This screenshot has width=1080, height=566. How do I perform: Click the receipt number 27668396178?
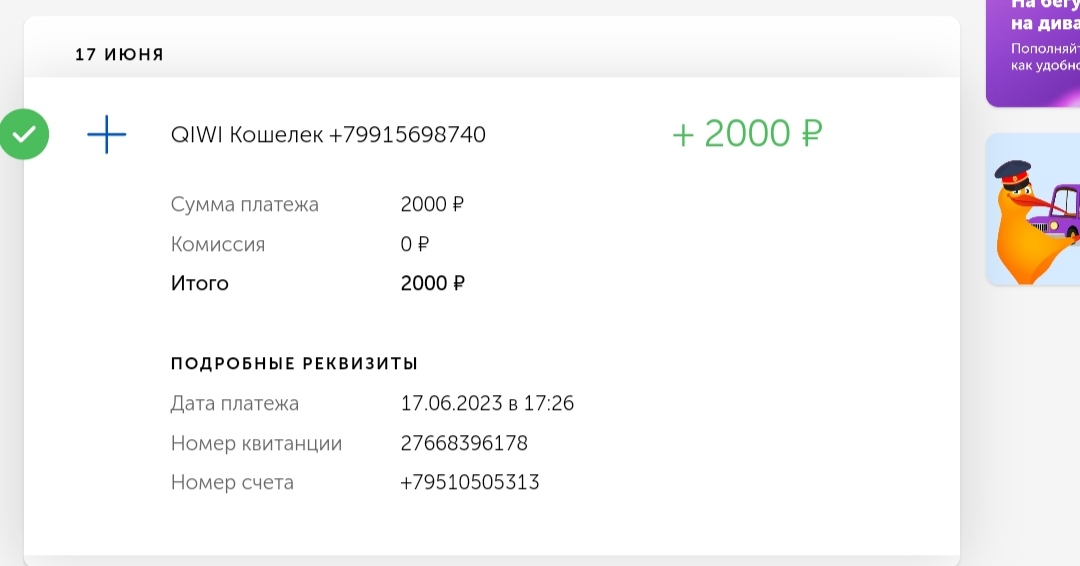[464, 443]
